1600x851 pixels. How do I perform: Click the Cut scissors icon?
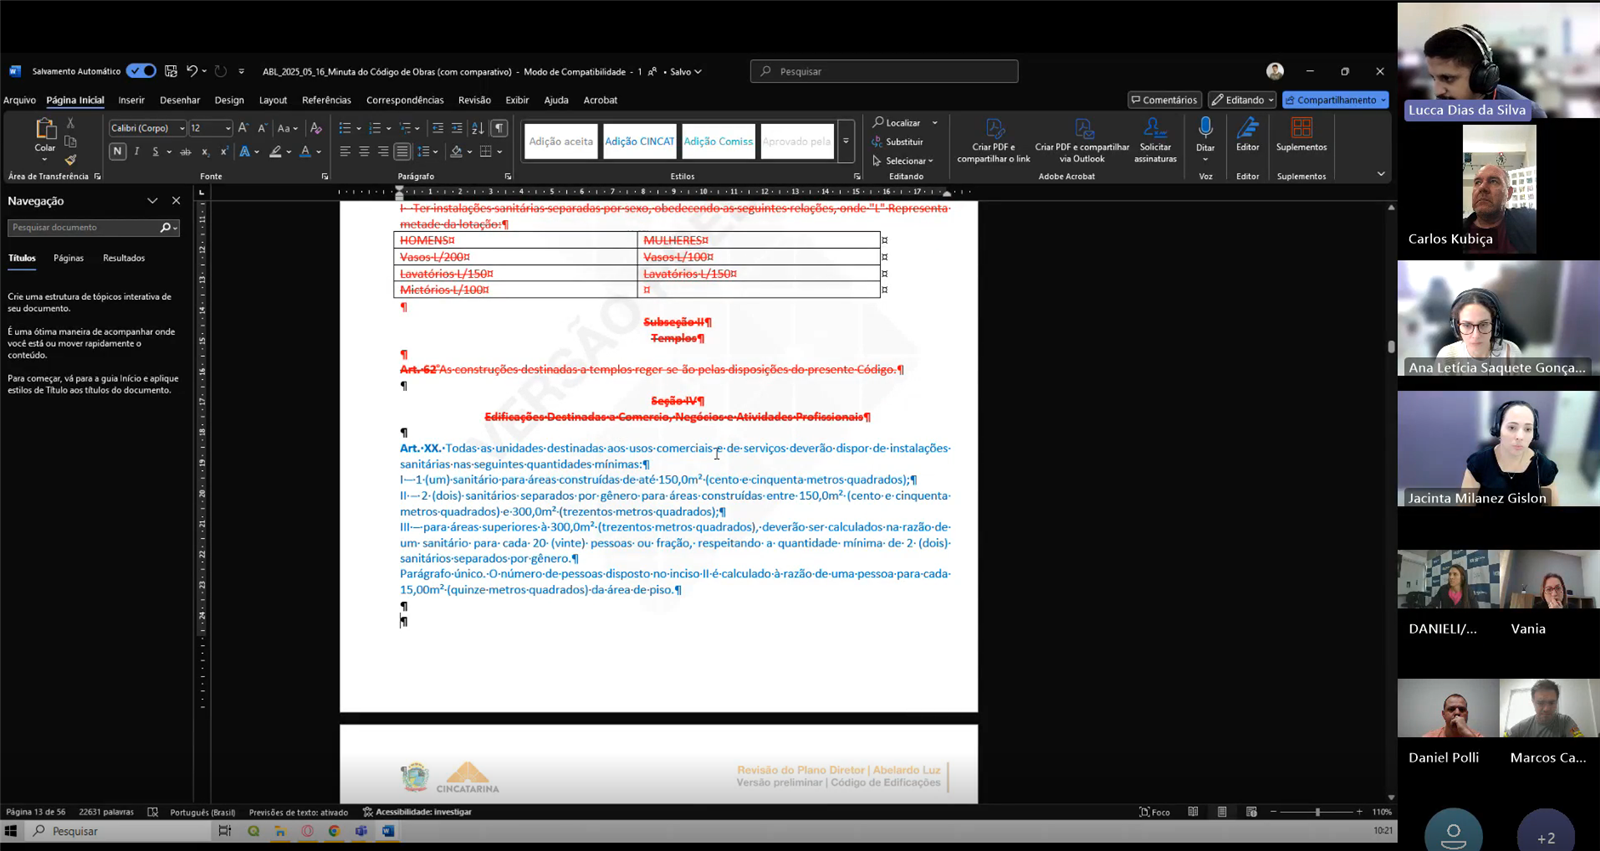(70, 123)
